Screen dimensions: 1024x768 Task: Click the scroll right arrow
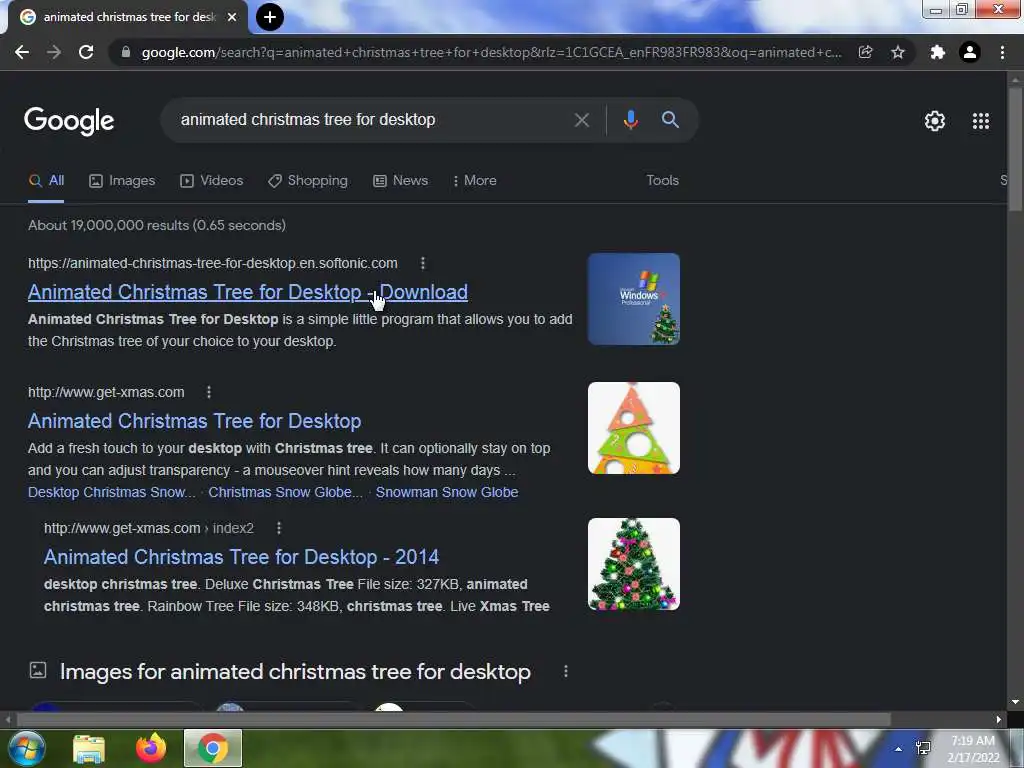999,719
